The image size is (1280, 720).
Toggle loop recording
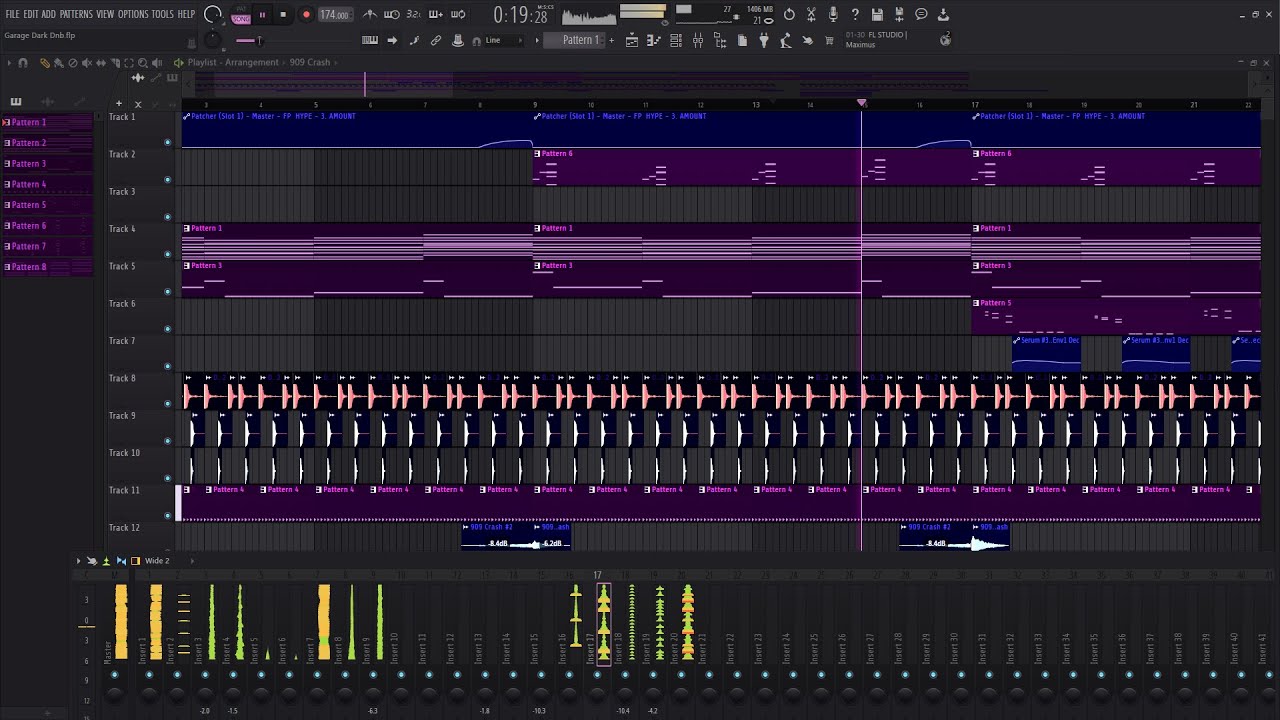pos(458,14)
